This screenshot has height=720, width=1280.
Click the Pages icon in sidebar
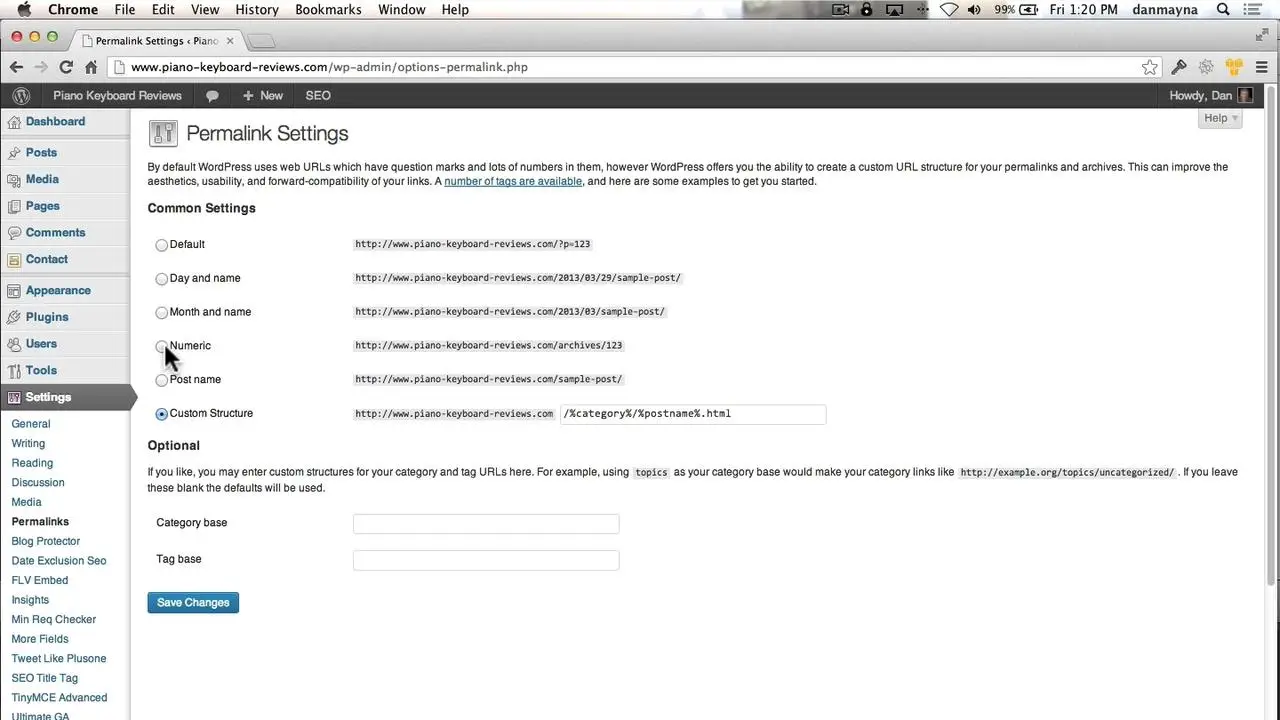coord(14,206)
